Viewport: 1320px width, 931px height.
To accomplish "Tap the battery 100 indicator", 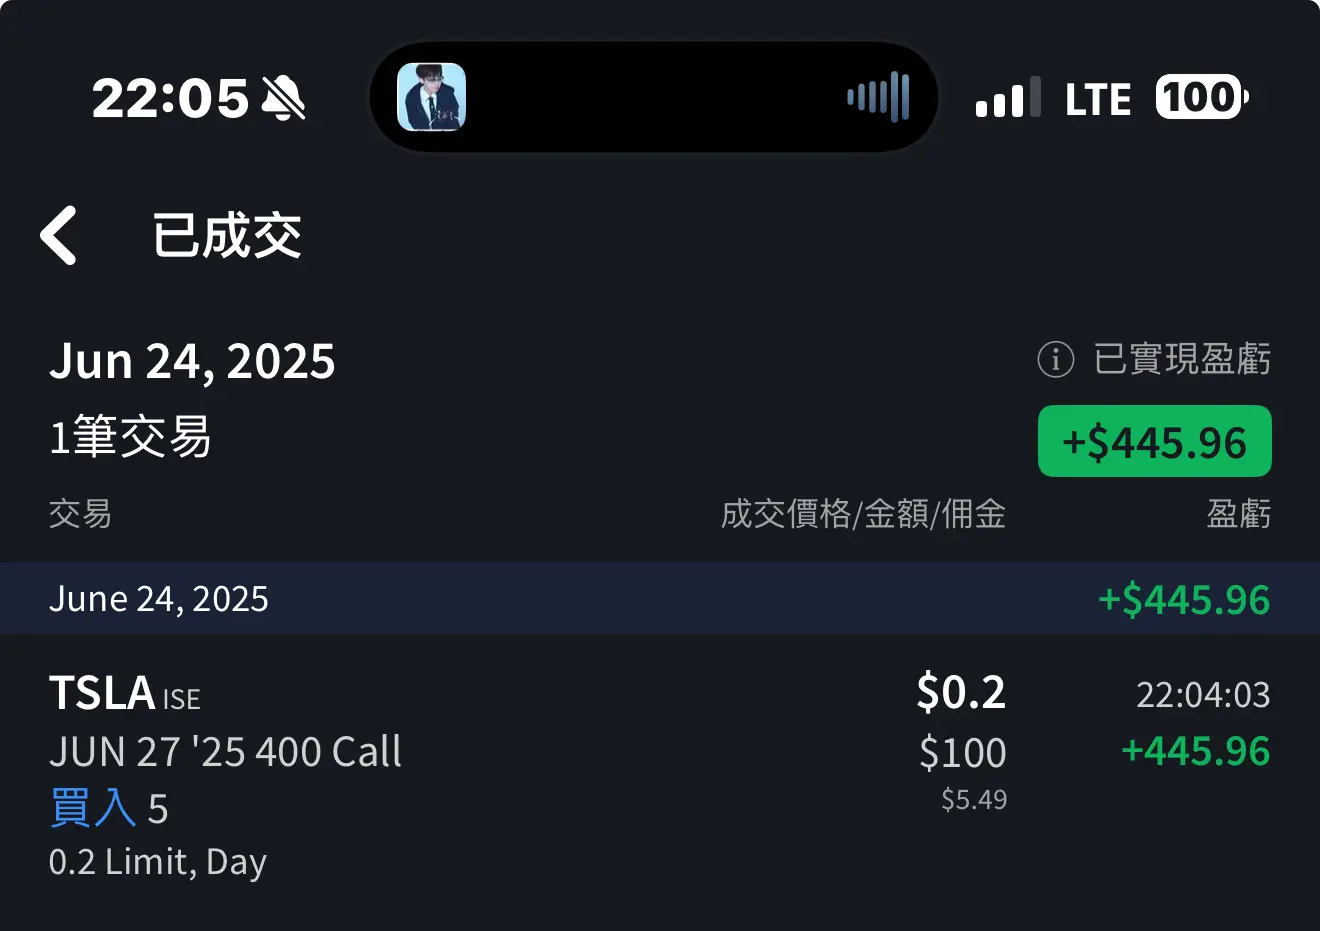I will (x=1202, y=97).
